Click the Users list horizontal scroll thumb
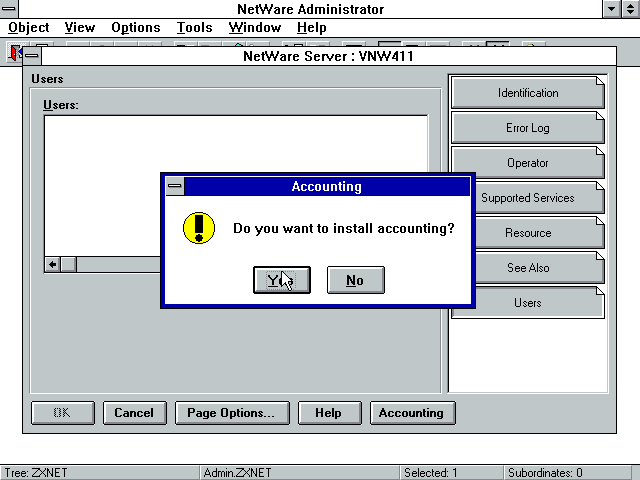 point(68,264)
